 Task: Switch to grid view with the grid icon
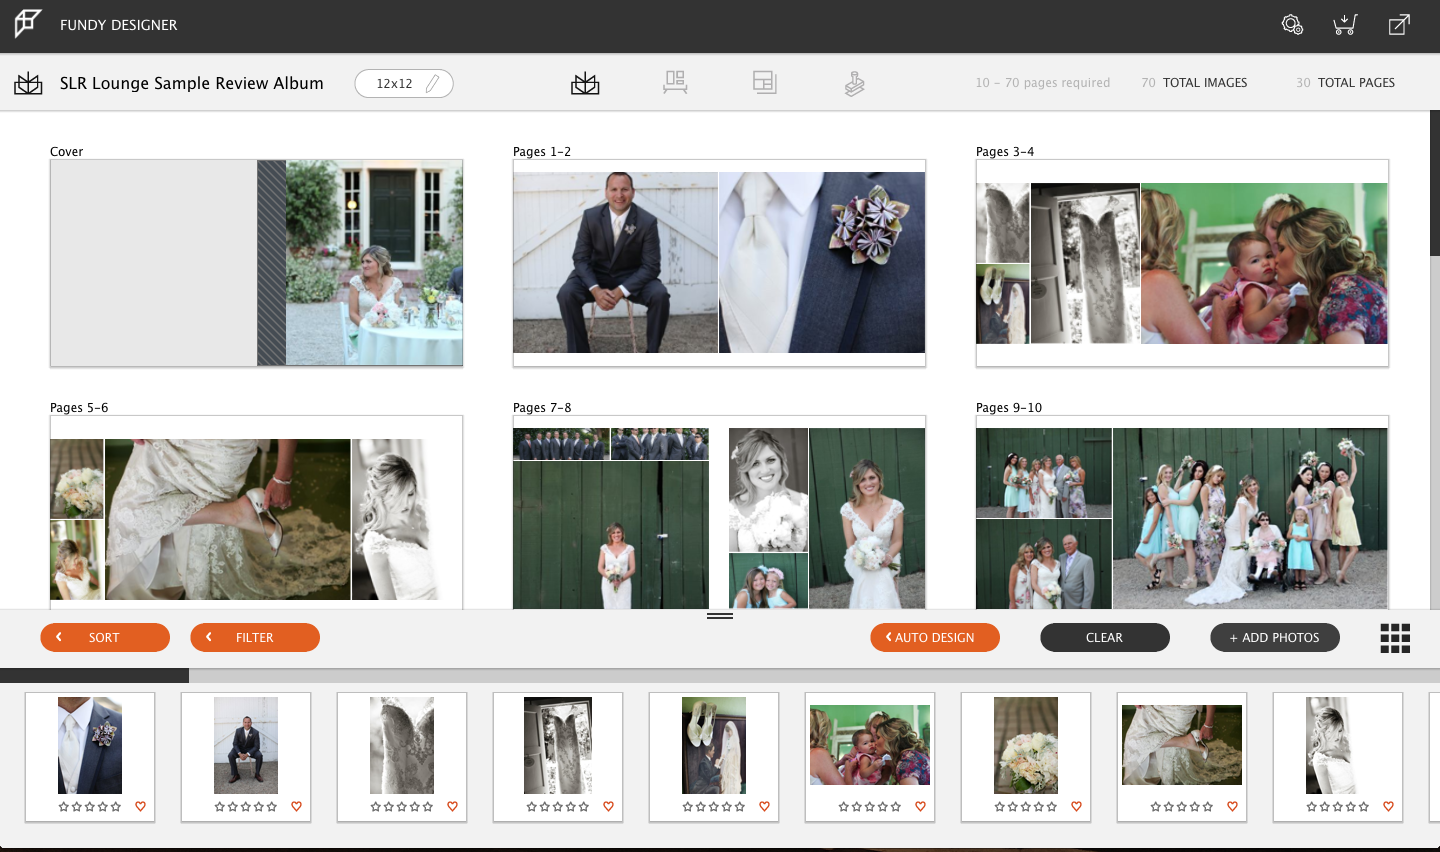tap(1395, 637)
